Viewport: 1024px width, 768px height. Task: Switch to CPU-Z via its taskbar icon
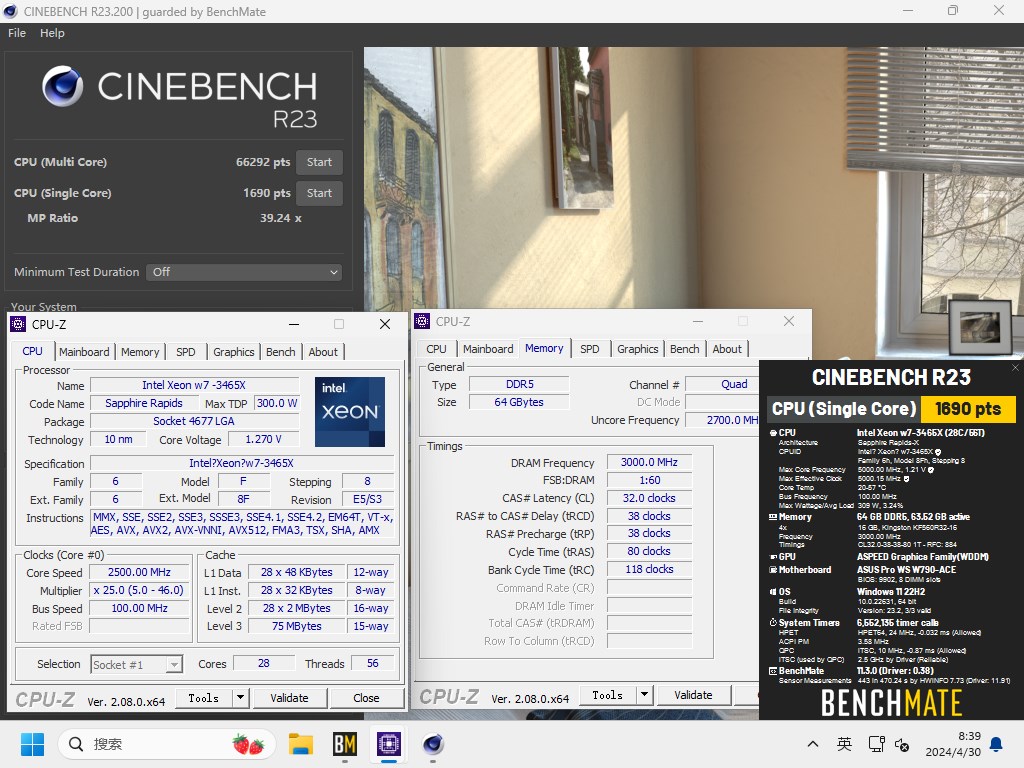click(389, 744)
